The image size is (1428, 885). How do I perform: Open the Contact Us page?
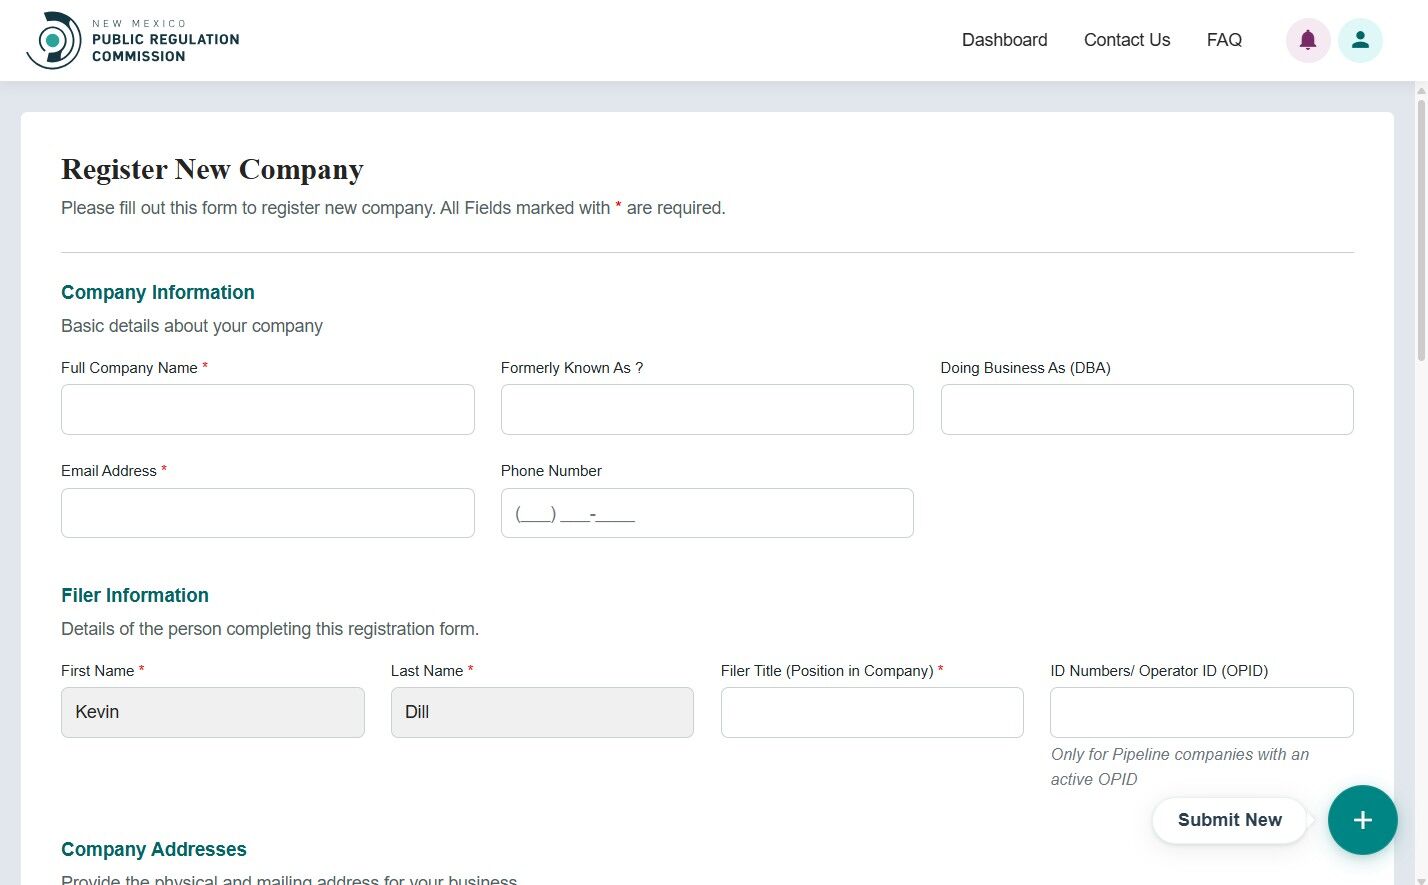tap(1126, 40)
